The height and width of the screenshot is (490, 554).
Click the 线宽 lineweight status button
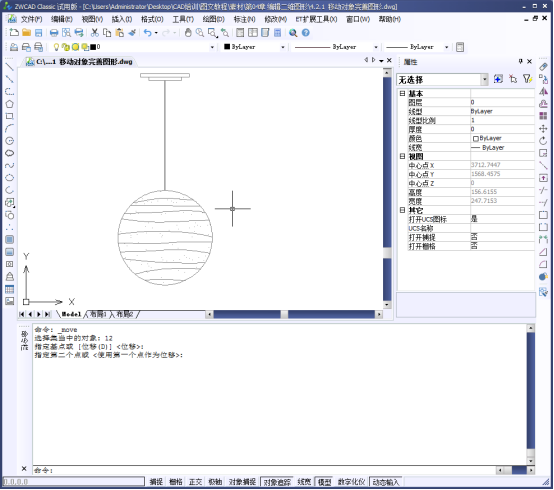(304, 482)
